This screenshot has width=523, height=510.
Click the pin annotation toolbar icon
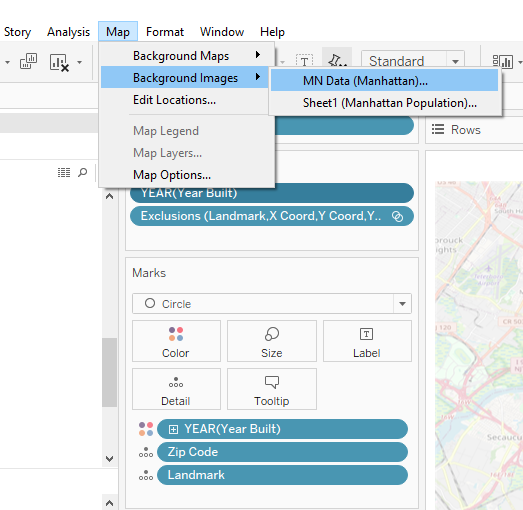(x=337, y=61)
